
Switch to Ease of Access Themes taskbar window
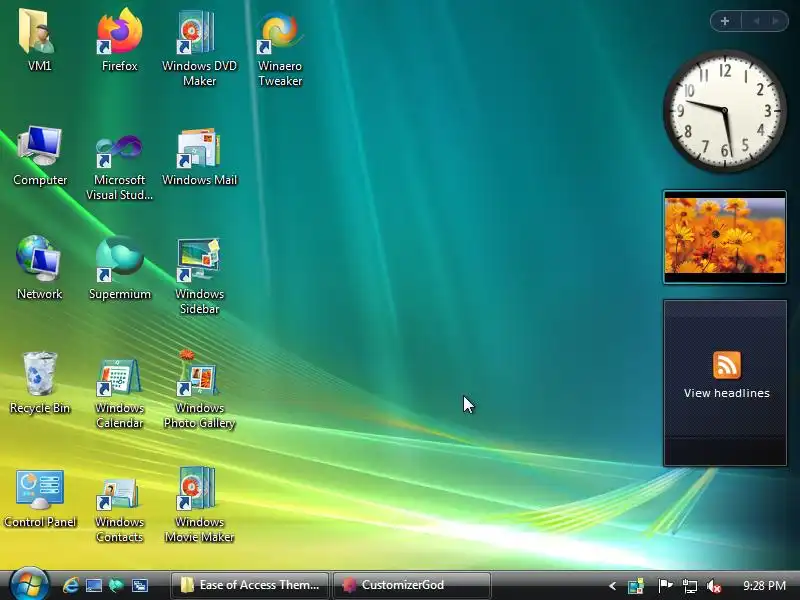point(250,585)
